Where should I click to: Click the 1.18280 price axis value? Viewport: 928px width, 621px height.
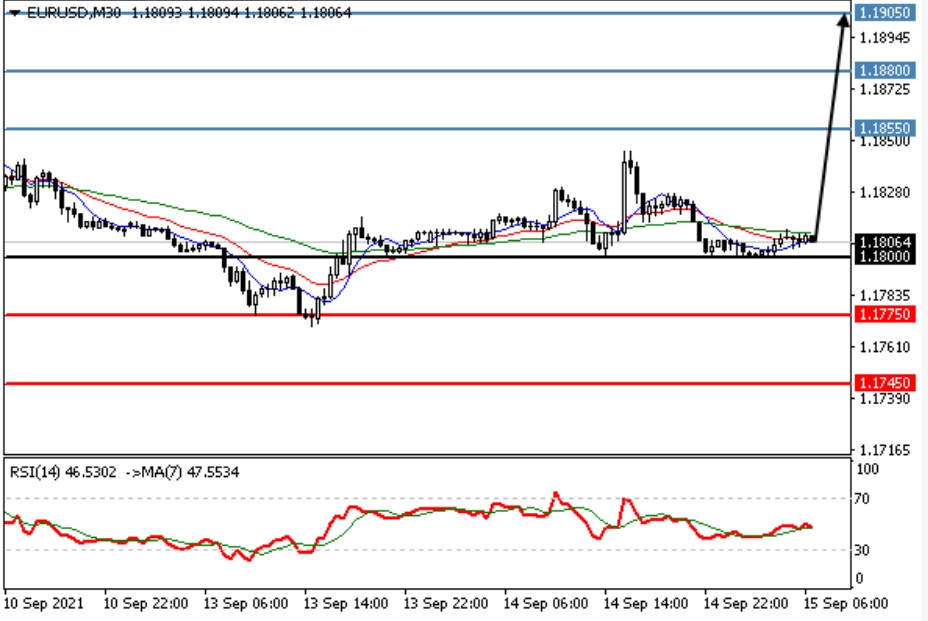coord(885,192)
